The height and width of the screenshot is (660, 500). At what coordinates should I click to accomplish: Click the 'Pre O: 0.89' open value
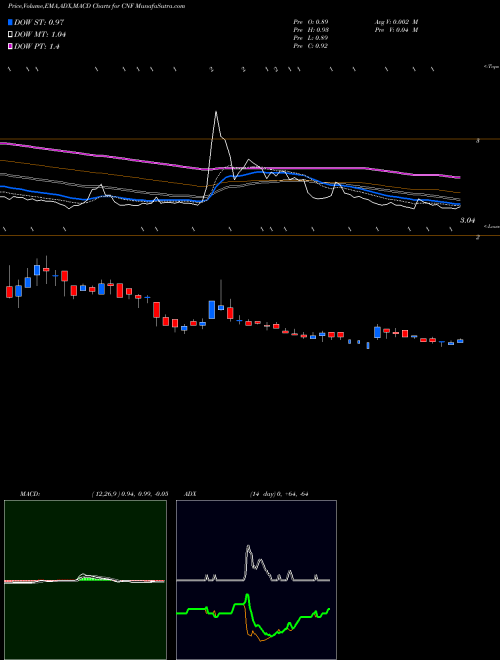311,22
